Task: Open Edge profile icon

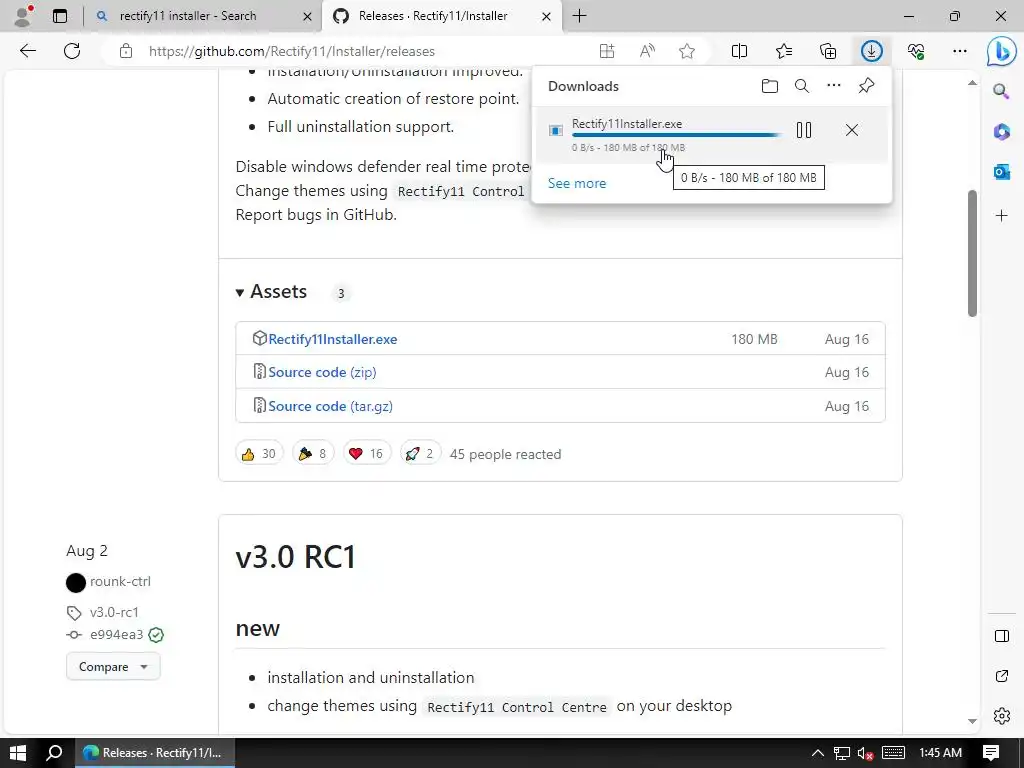Action: tap(23, 16)
